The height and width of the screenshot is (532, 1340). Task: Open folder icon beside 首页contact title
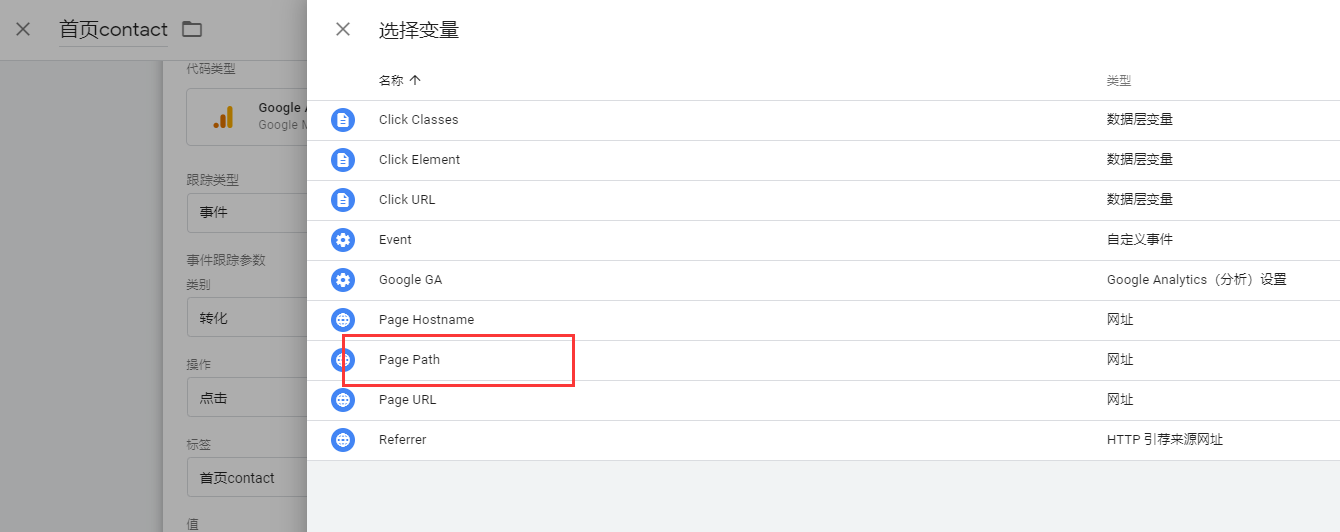192,29
